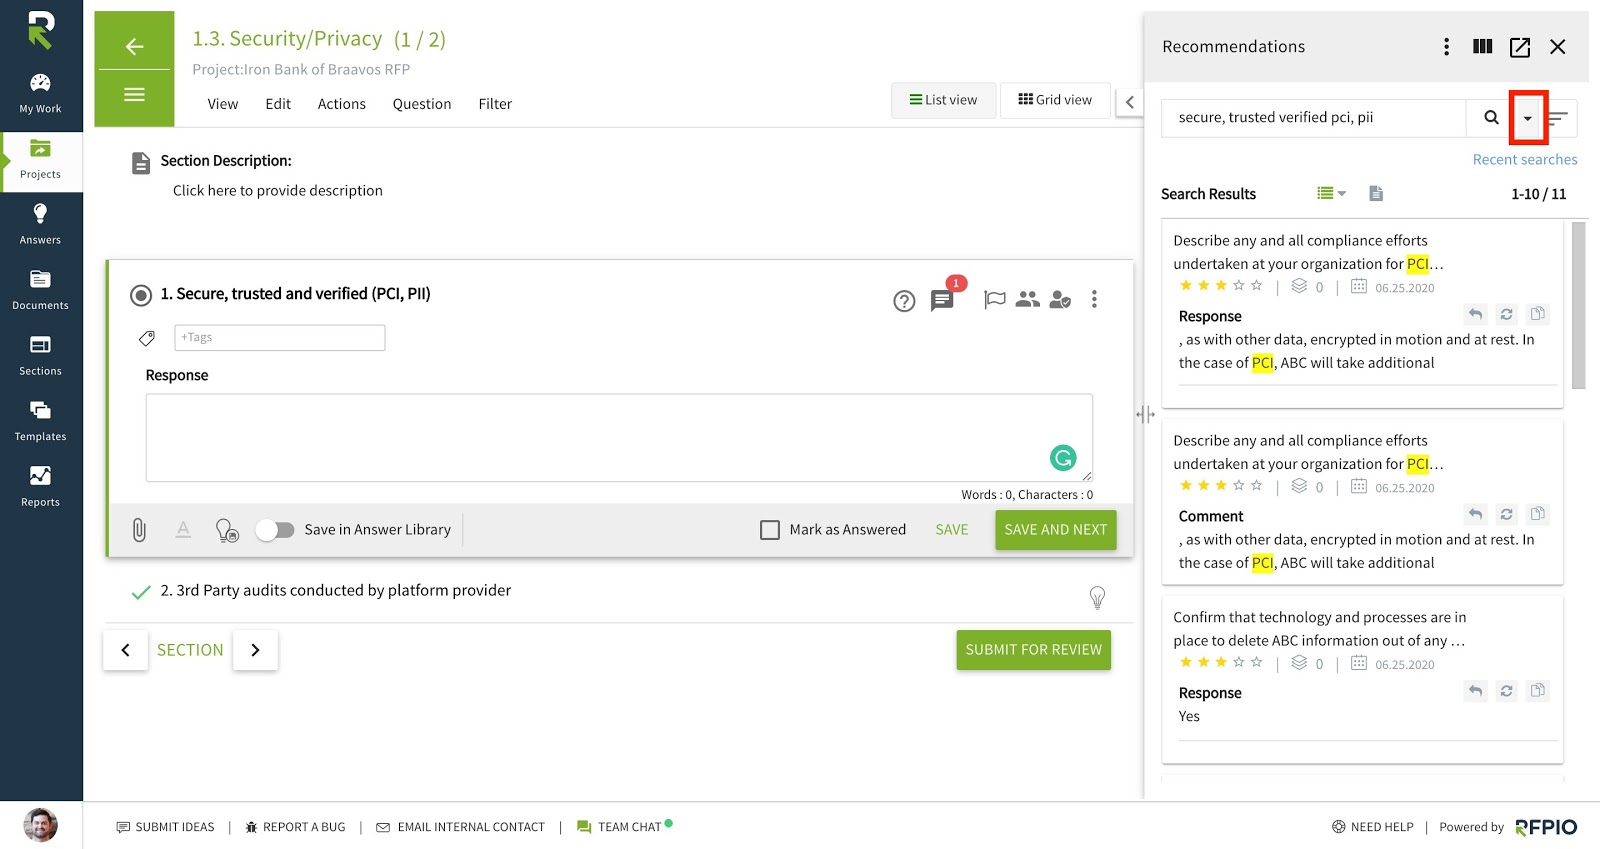The width and height of the screenshot is (1600, 849).
Task: Toggle Save in Answer Library switch
Action: coord(274,530)
